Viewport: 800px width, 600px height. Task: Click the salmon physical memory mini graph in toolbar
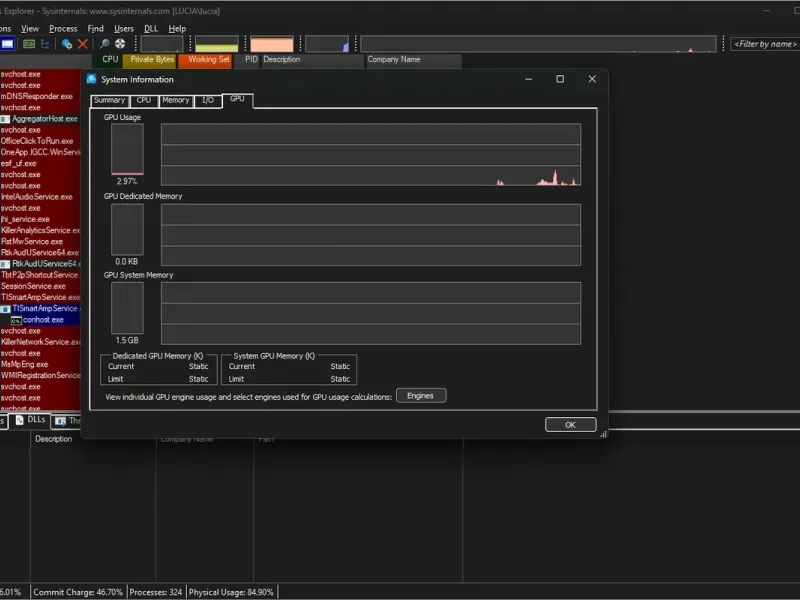pyautogui.click(x=272, y=44)
